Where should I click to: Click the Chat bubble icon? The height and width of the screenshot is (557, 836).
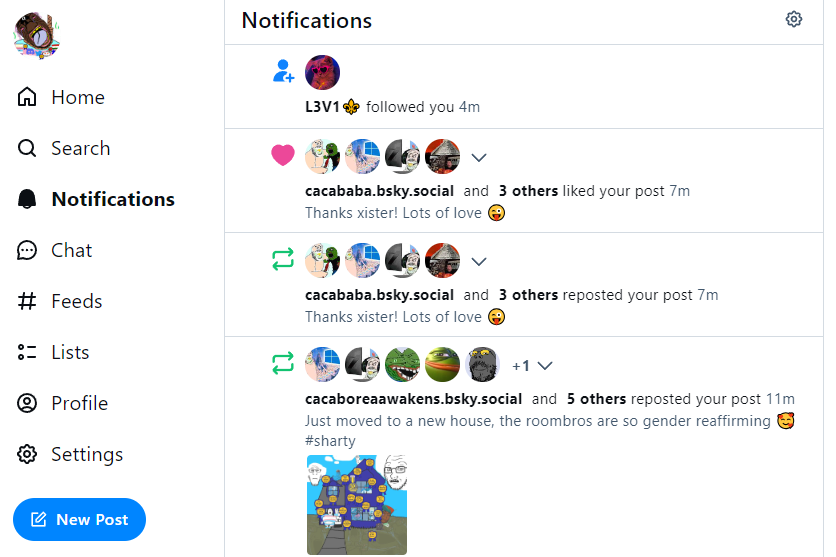click(x=27, y=250)
